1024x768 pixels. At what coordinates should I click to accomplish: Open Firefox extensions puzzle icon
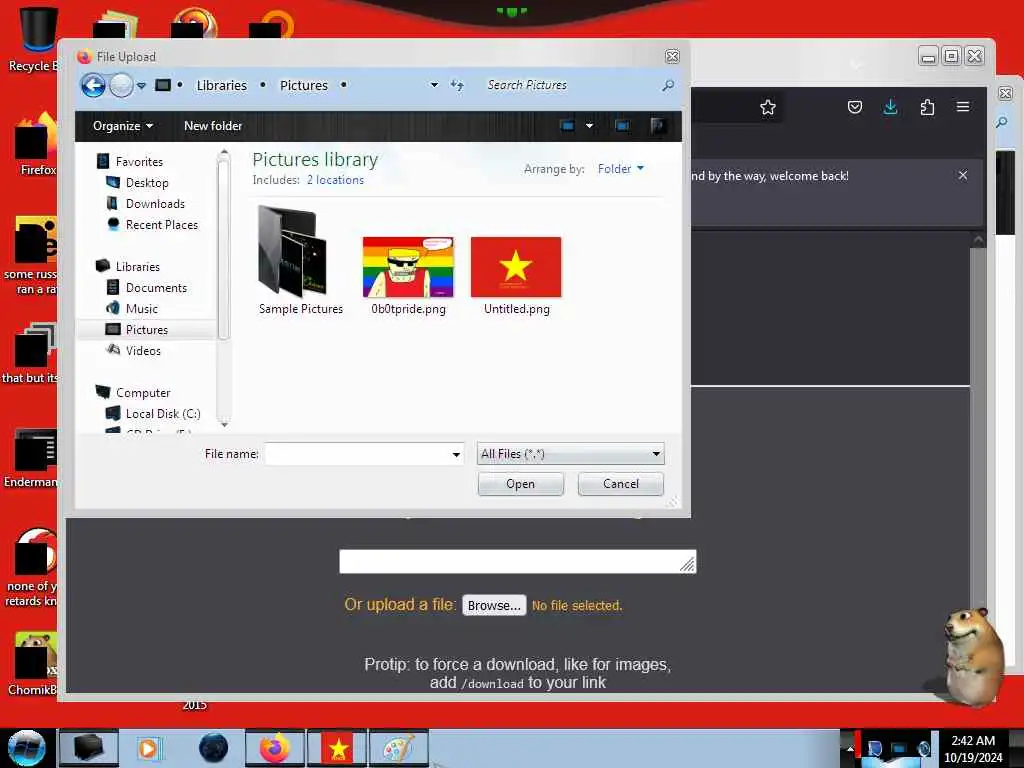(927, 107)
